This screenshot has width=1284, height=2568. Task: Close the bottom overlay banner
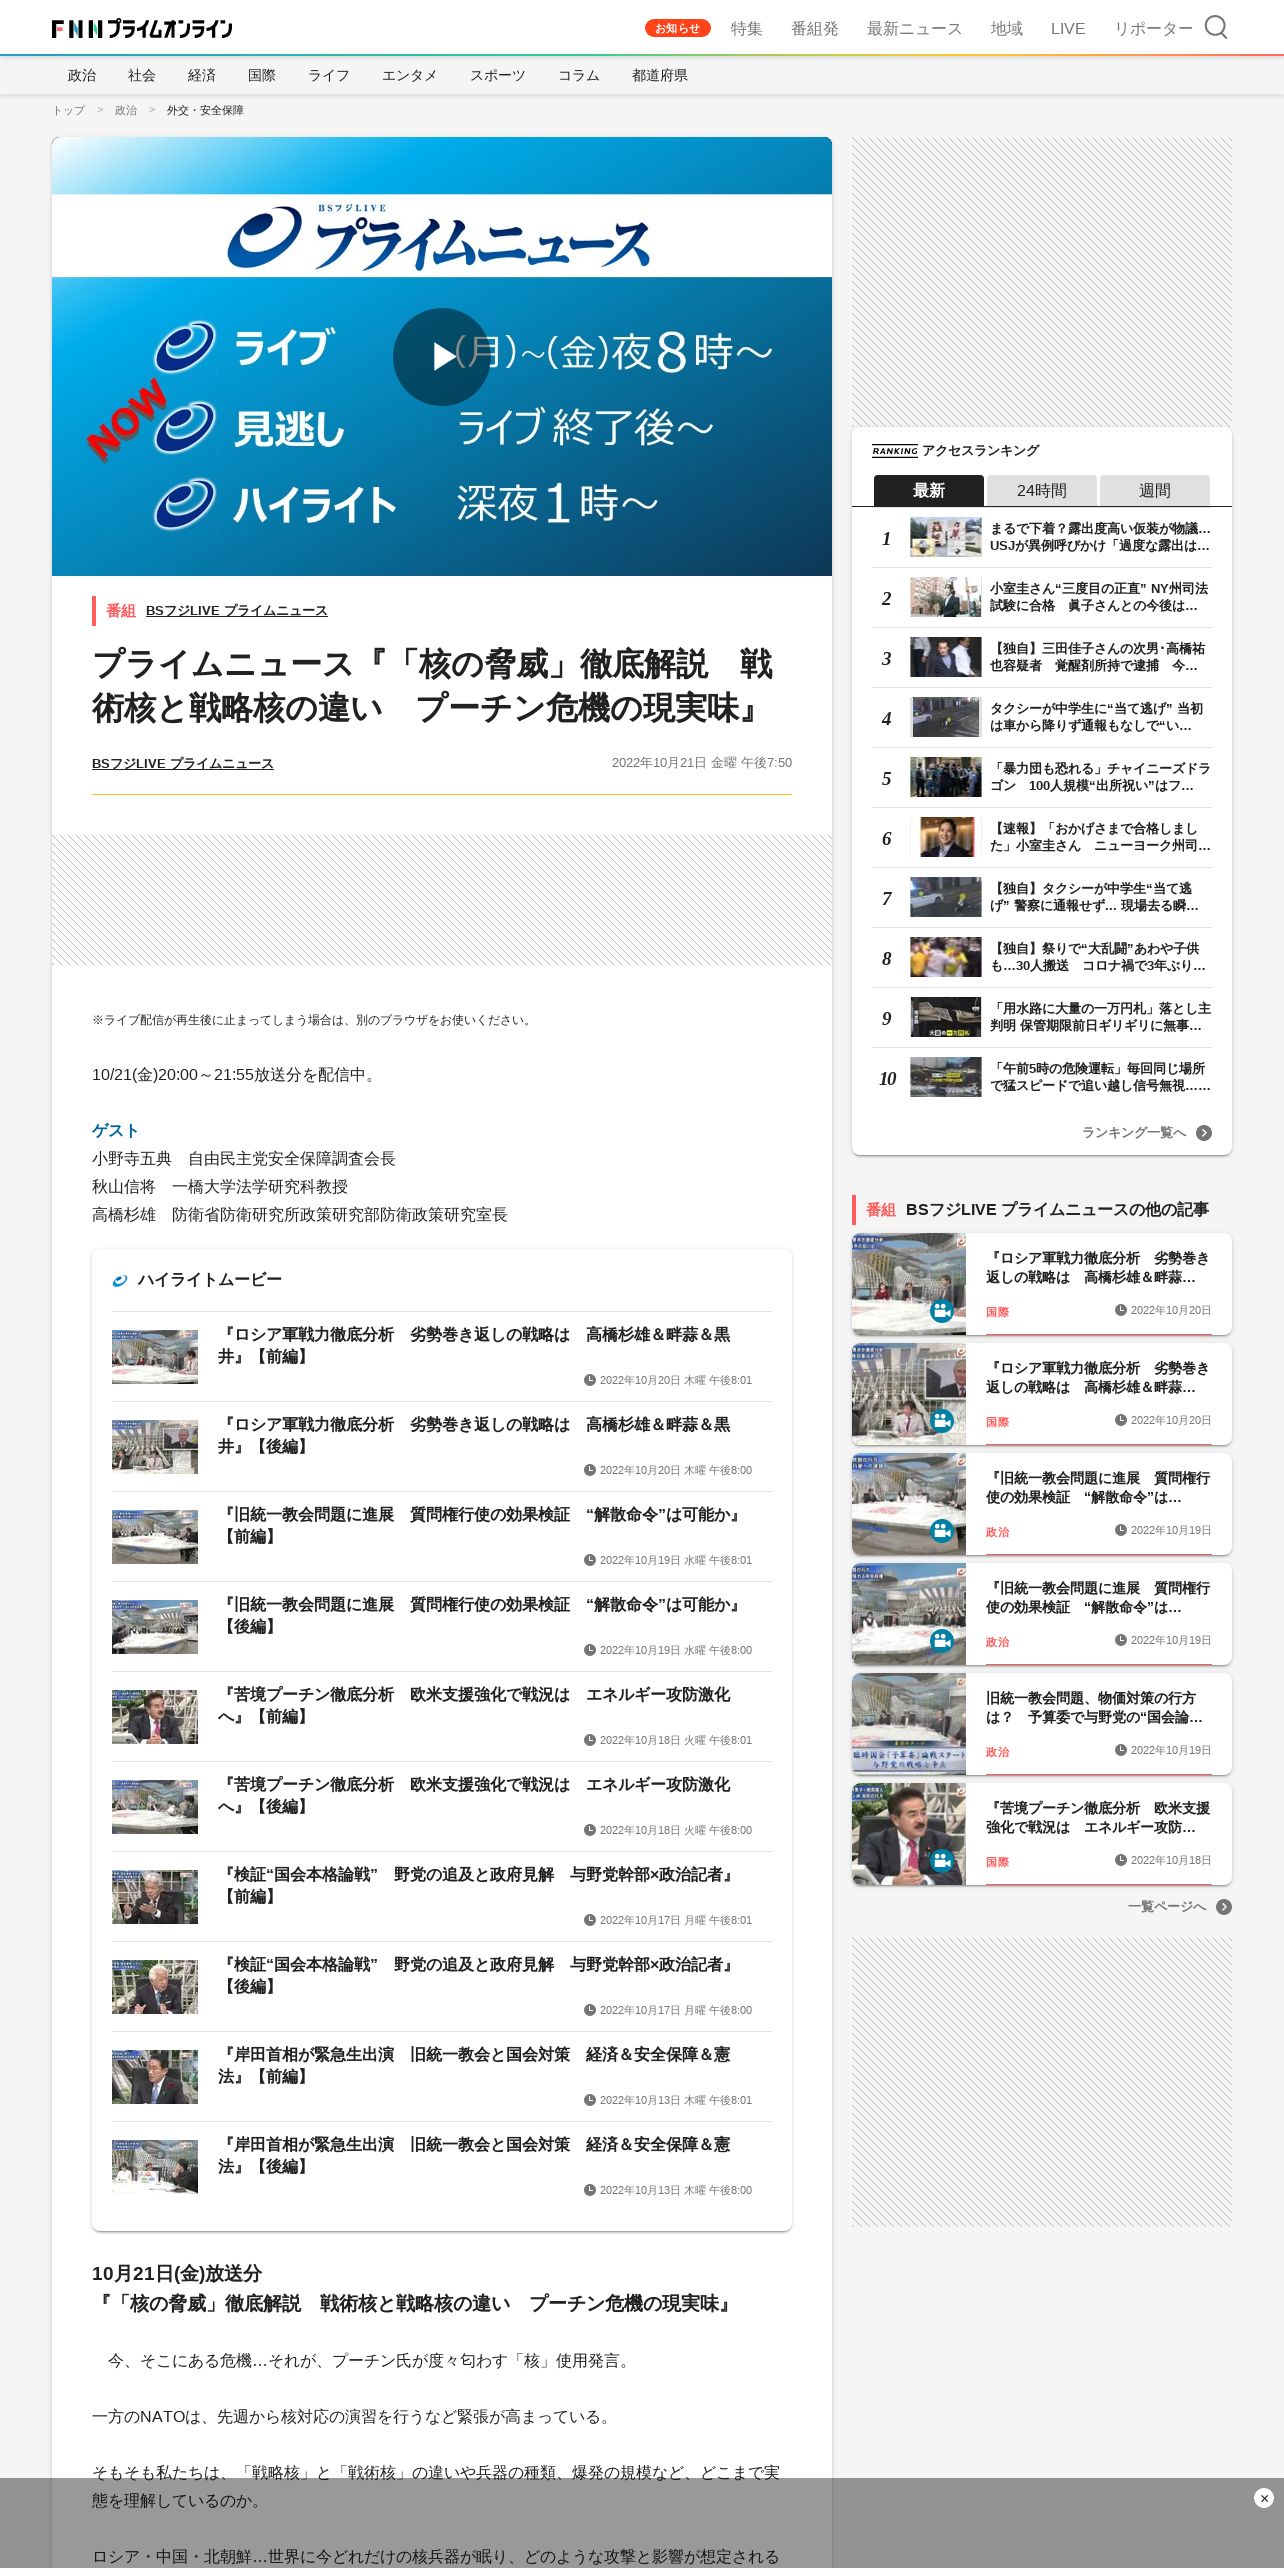click(1263, 2498)
